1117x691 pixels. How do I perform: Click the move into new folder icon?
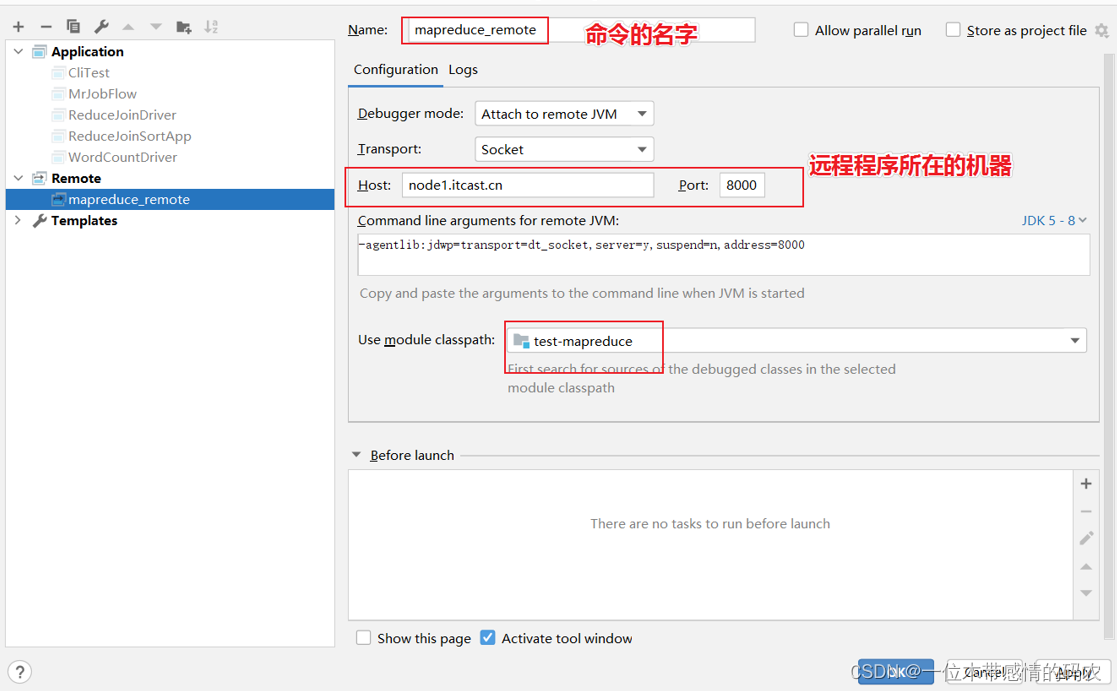[x=184, y=27]
